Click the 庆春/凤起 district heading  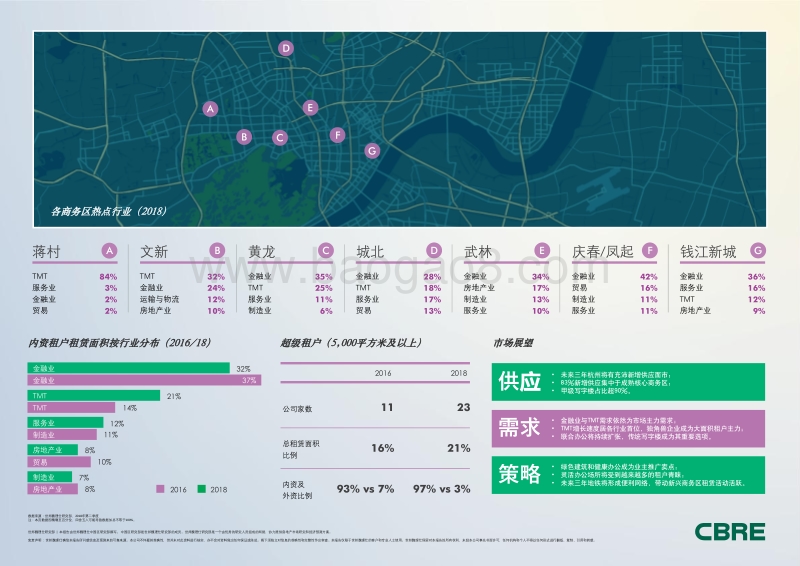[603, 252]
